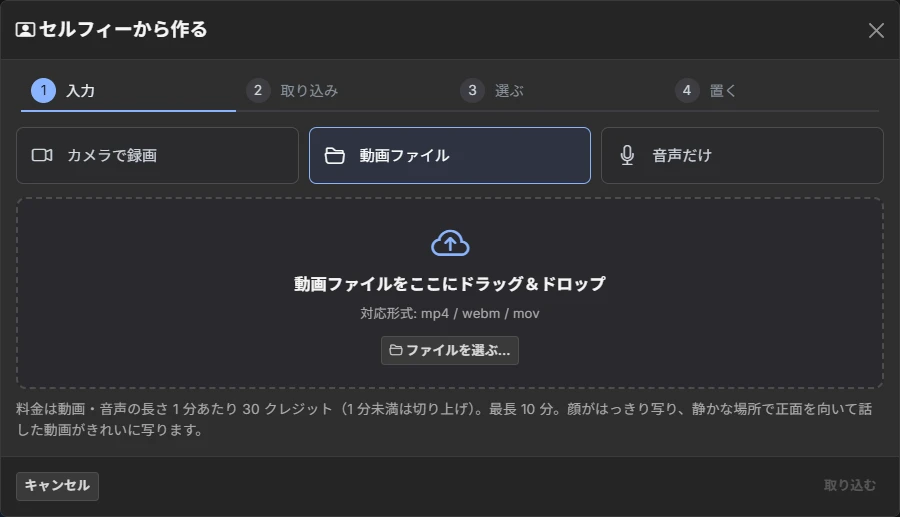Click the 対応形式: mp4 / webm / mov text

point(449,313)
